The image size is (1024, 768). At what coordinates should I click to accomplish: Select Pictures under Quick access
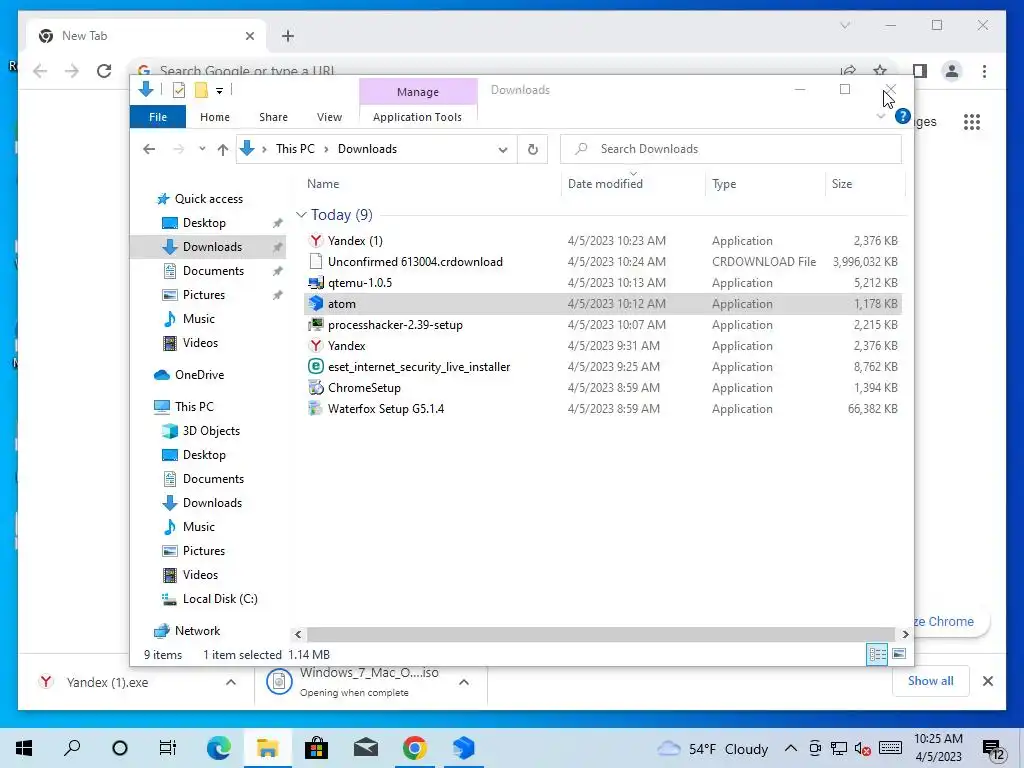pyautogui.click(x=204, y=295)
